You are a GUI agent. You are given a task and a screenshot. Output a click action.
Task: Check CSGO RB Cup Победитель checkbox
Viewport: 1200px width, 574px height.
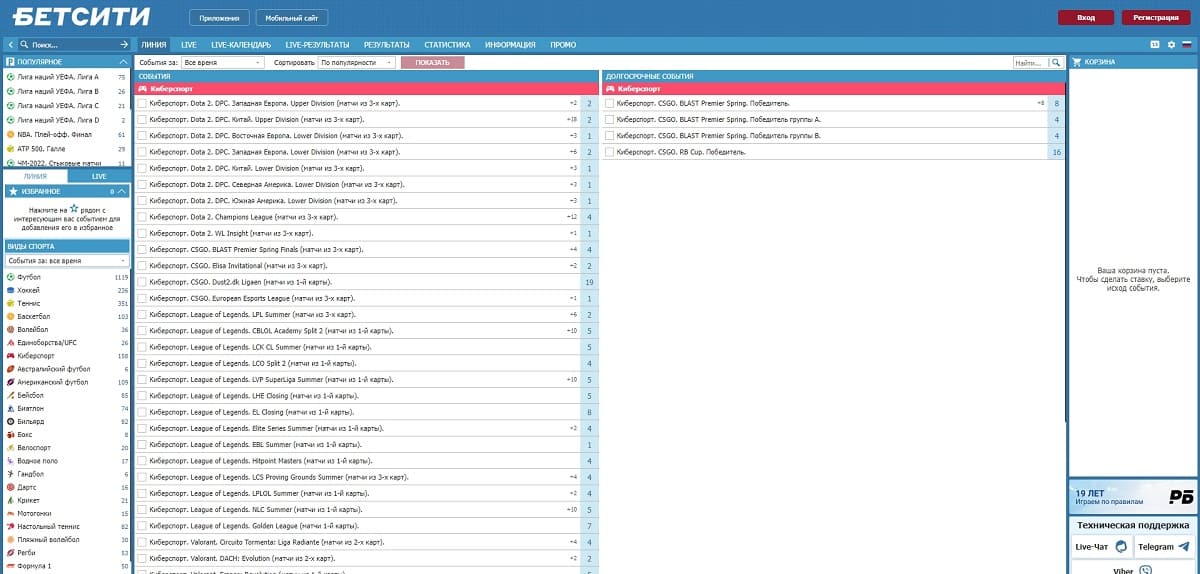click(610, 152)
